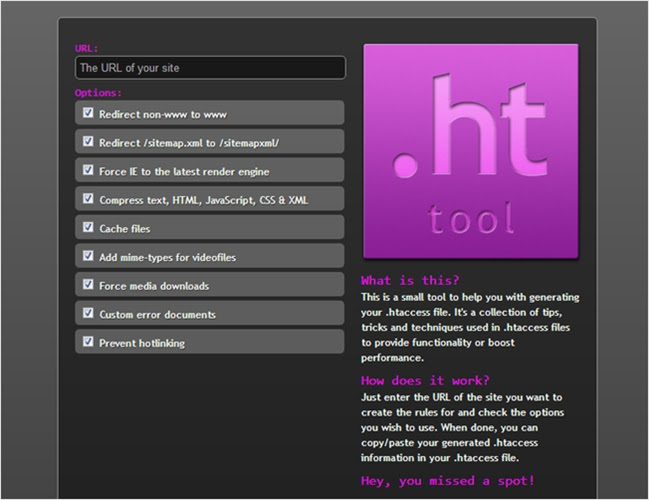Image resolution: width=649 pixels, height=500 pixels.
Task: Click the .ht tool logo image
Action: coord(471,151)
